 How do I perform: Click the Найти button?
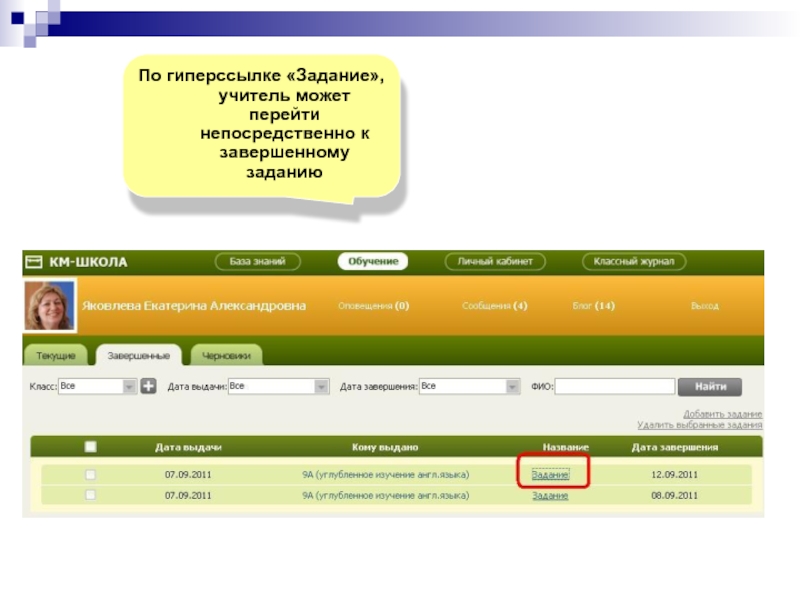710,387
